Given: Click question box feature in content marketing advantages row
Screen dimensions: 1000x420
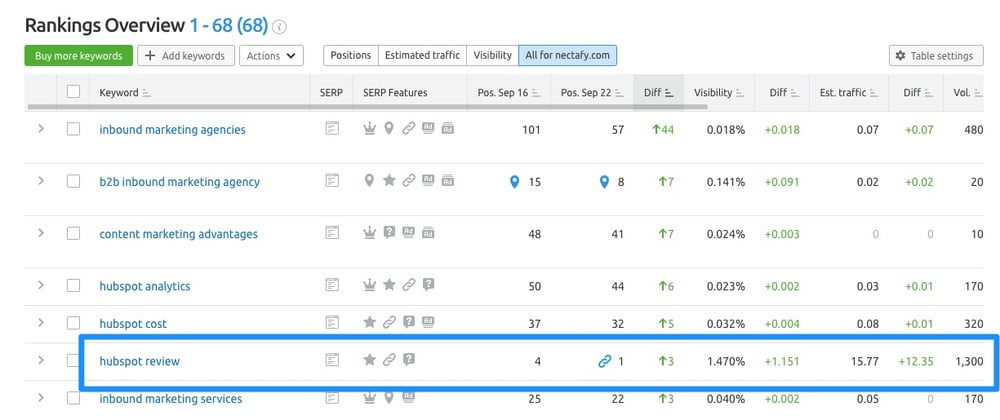Looking at the screenshot, I should (389, 233).
